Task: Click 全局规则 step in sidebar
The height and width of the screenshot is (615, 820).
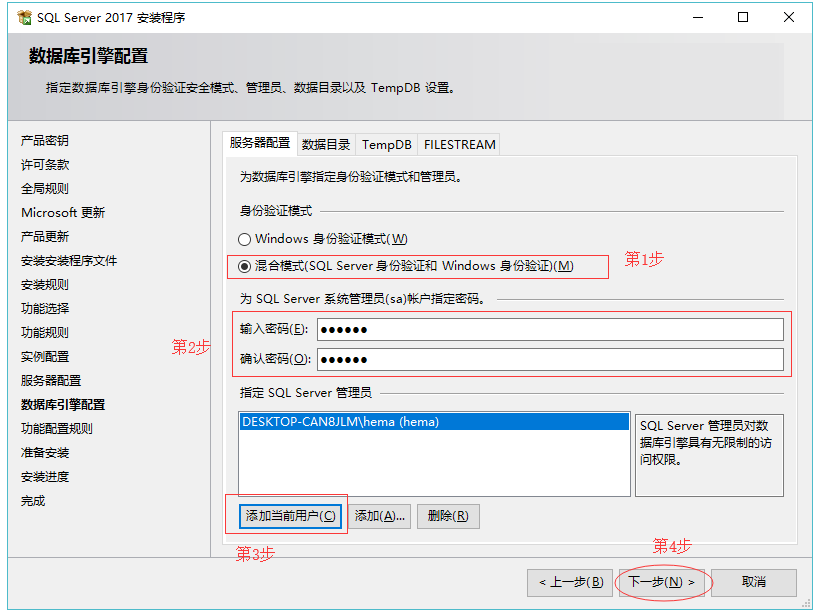Action: (45, 189)
